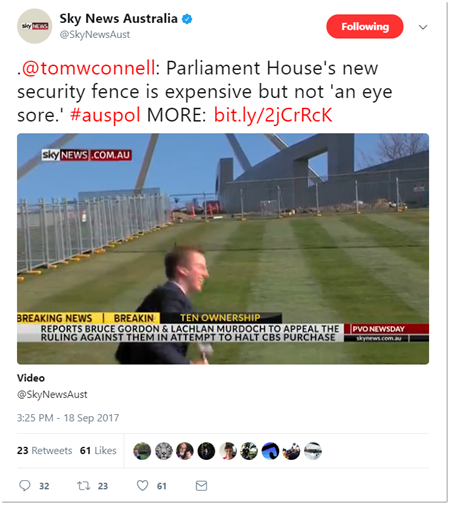The image size is (450, 506).
Task: Like the tweet with the heart icon
Action: [143, 485]
